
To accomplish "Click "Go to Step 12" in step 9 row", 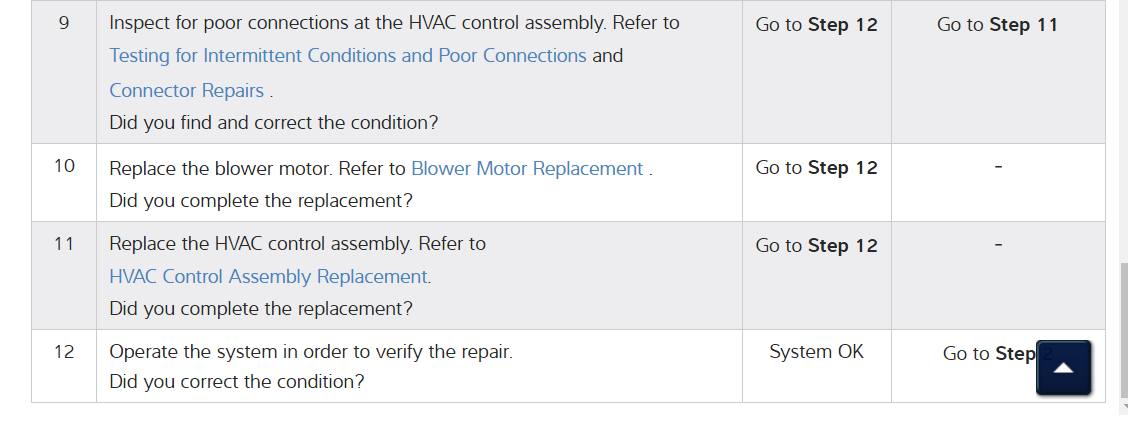I will 816,24.
